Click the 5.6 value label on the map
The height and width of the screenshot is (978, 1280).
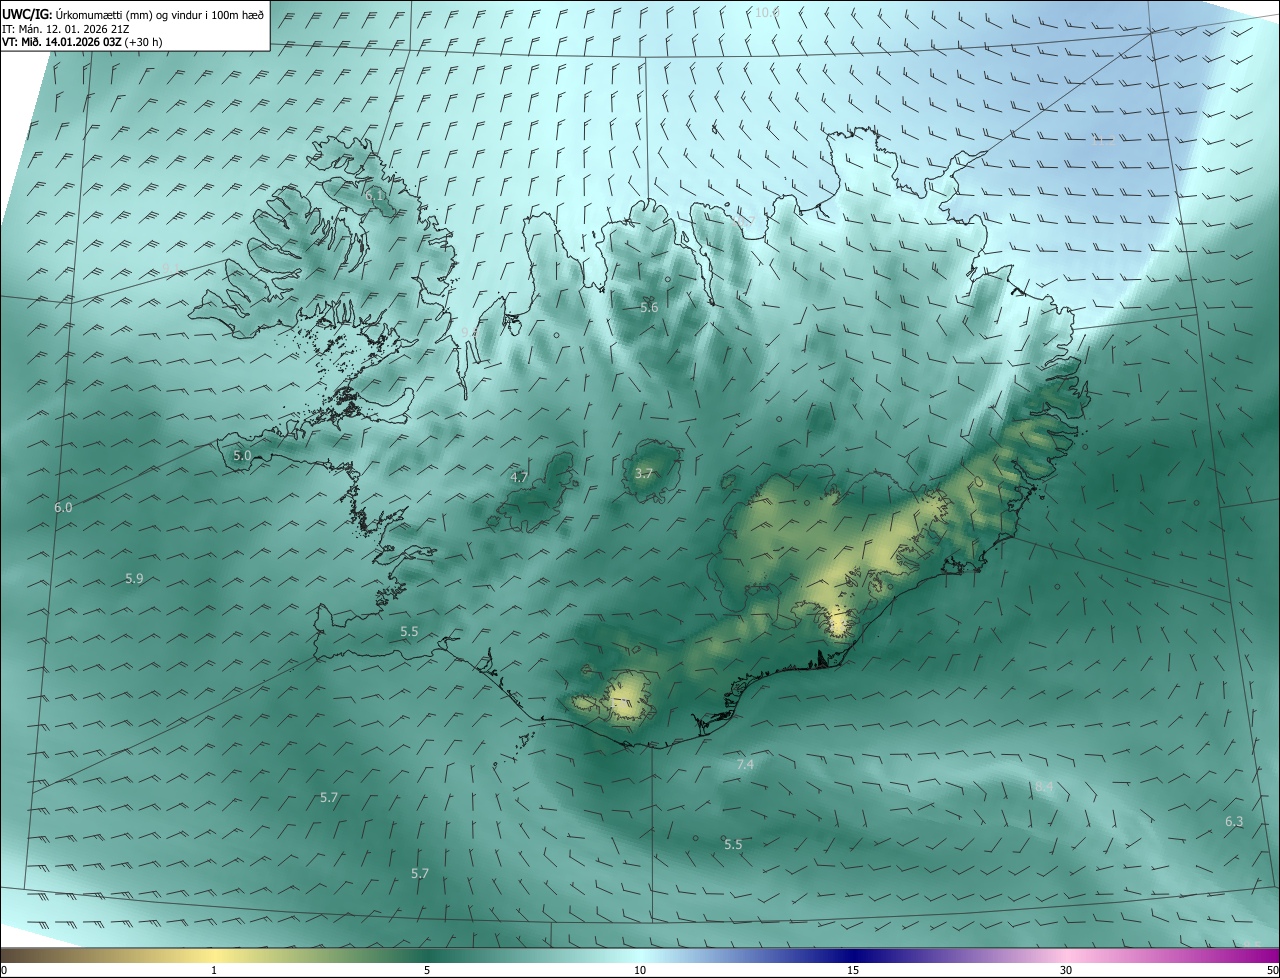[x=649, y=307]
